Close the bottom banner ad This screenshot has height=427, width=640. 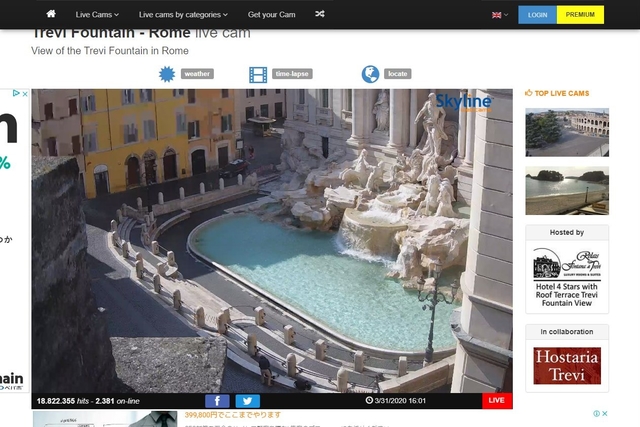pyautogui.click(x=605, y=414)
